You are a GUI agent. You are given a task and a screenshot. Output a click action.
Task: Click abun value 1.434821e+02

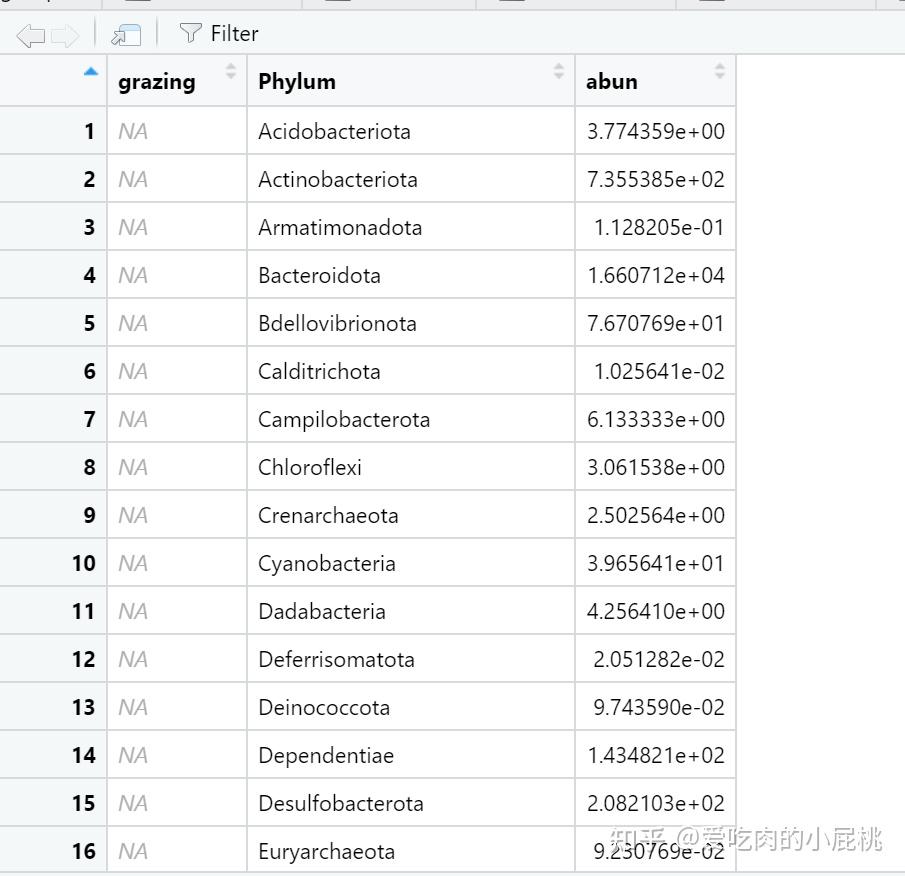(x=656, y=754)
